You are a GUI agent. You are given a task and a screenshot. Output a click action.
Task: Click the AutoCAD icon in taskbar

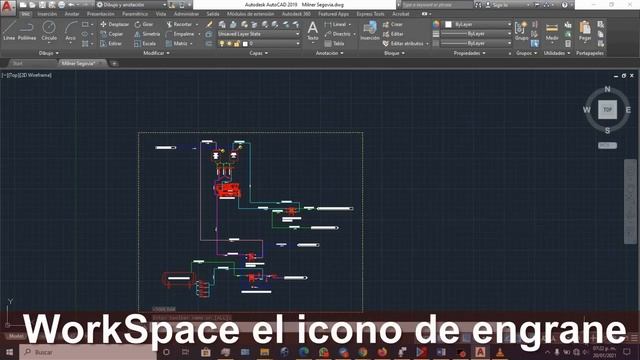coord(480,352)
